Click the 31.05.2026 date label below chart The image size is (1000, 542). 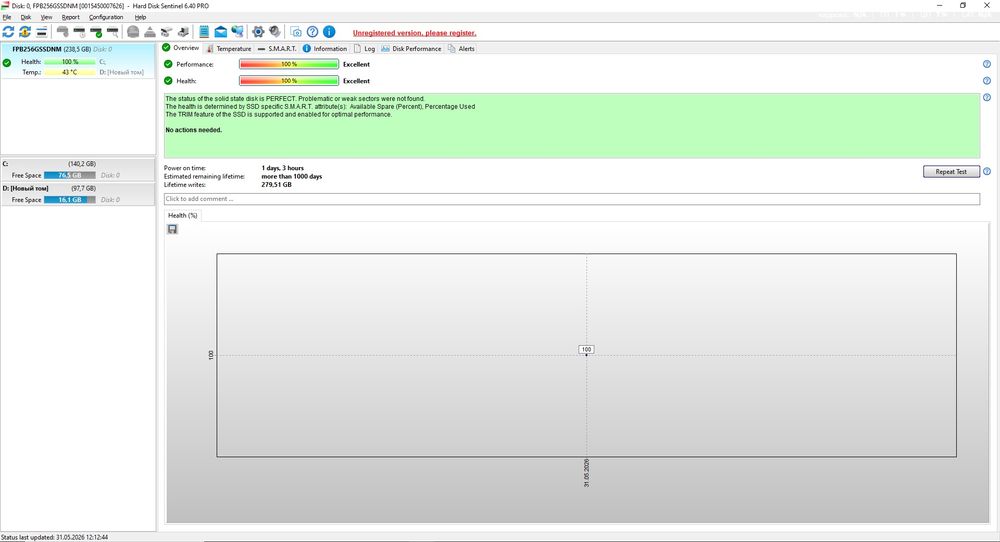(587, 472)
